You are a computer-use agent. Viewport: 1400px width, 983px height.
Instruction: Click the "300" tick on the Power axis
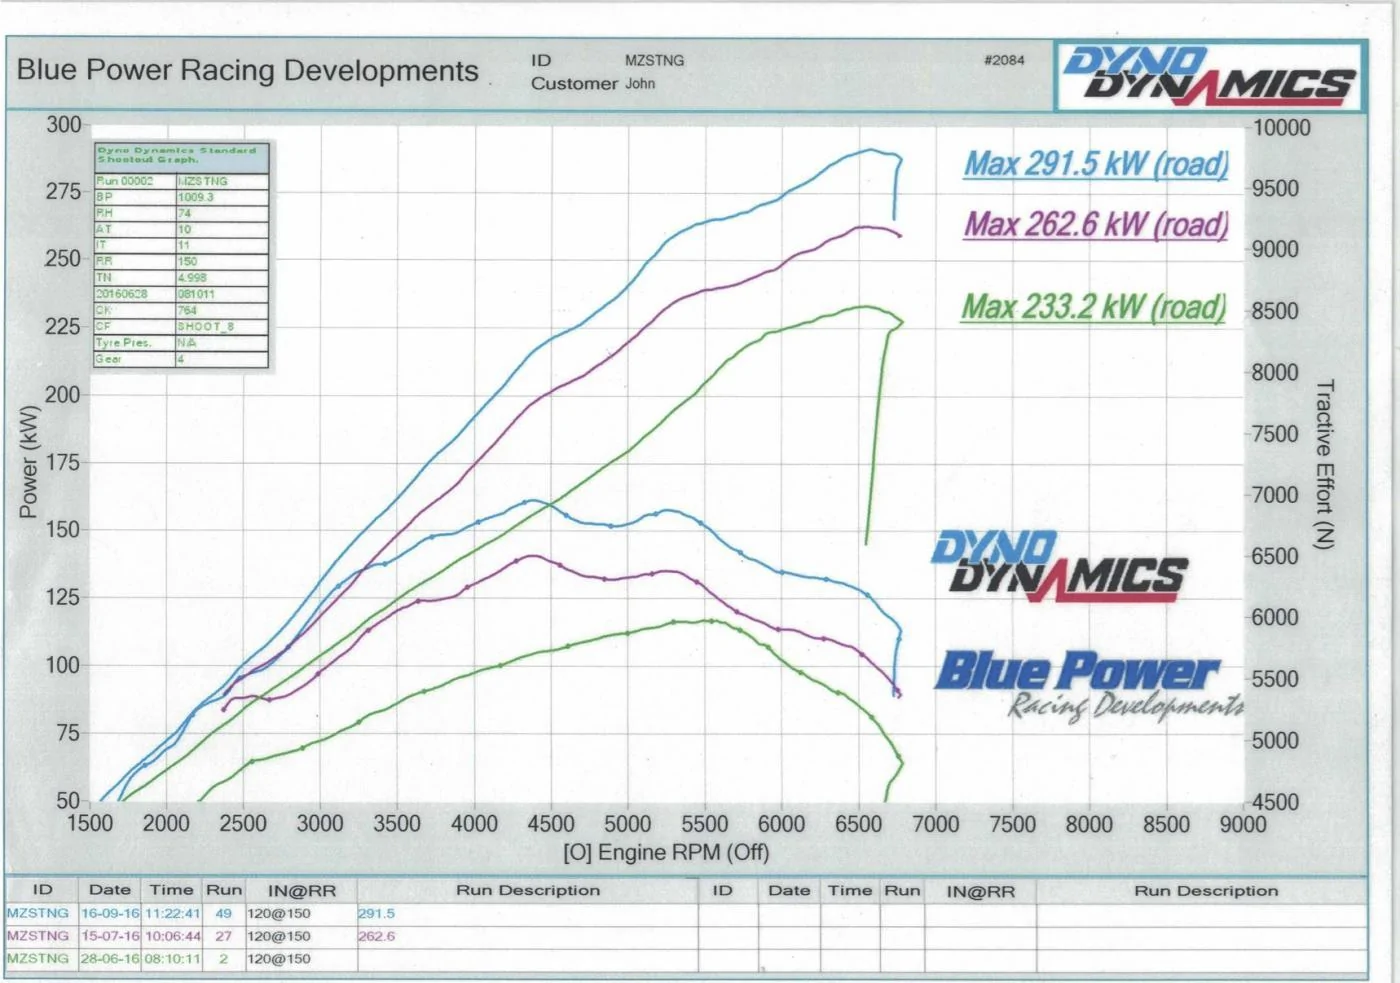click(x=63, y=125)
